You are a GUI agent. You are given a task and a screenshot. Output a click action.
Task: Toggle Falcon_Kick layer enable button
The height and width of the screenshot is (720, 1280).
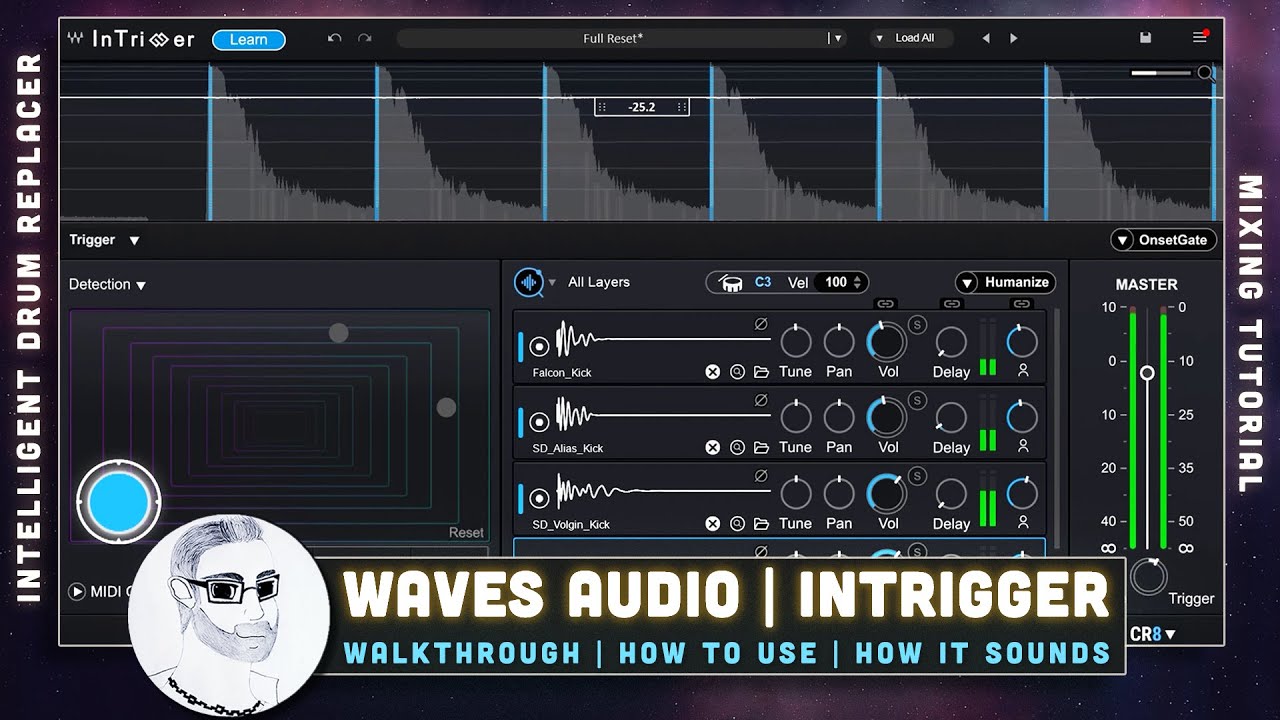point(540,346)
